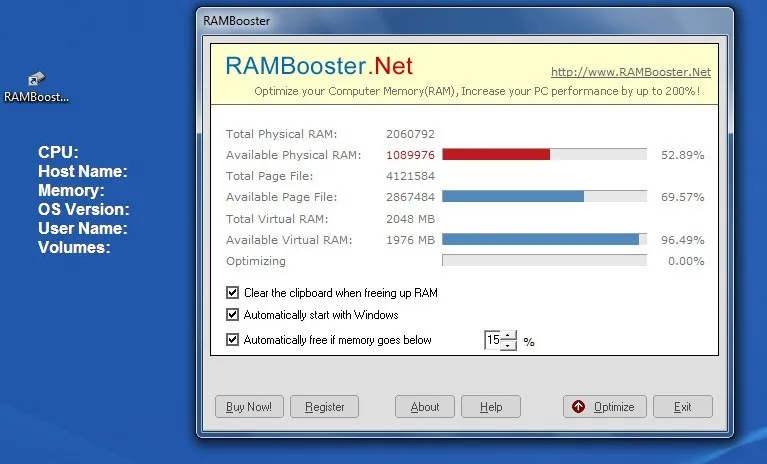Toggle Clear the clipboard when freeing RAM
Screen dimensions: 767x464
[232, 292]
